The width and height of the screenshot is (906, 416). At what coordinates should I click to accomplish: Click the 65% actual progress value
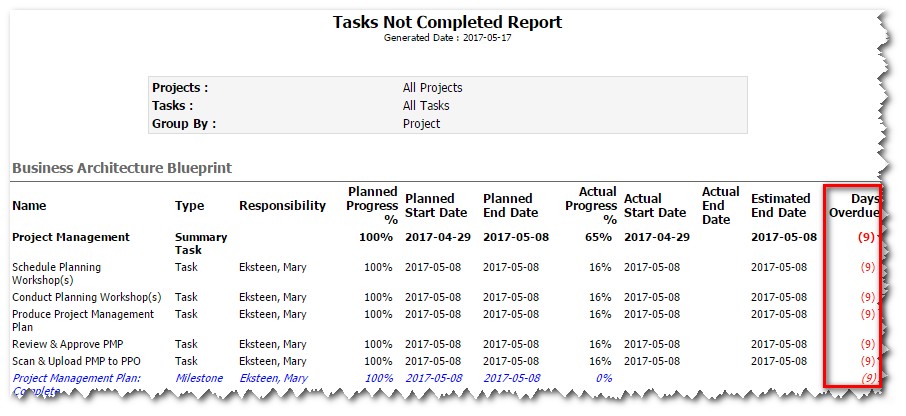coord(600,237)
